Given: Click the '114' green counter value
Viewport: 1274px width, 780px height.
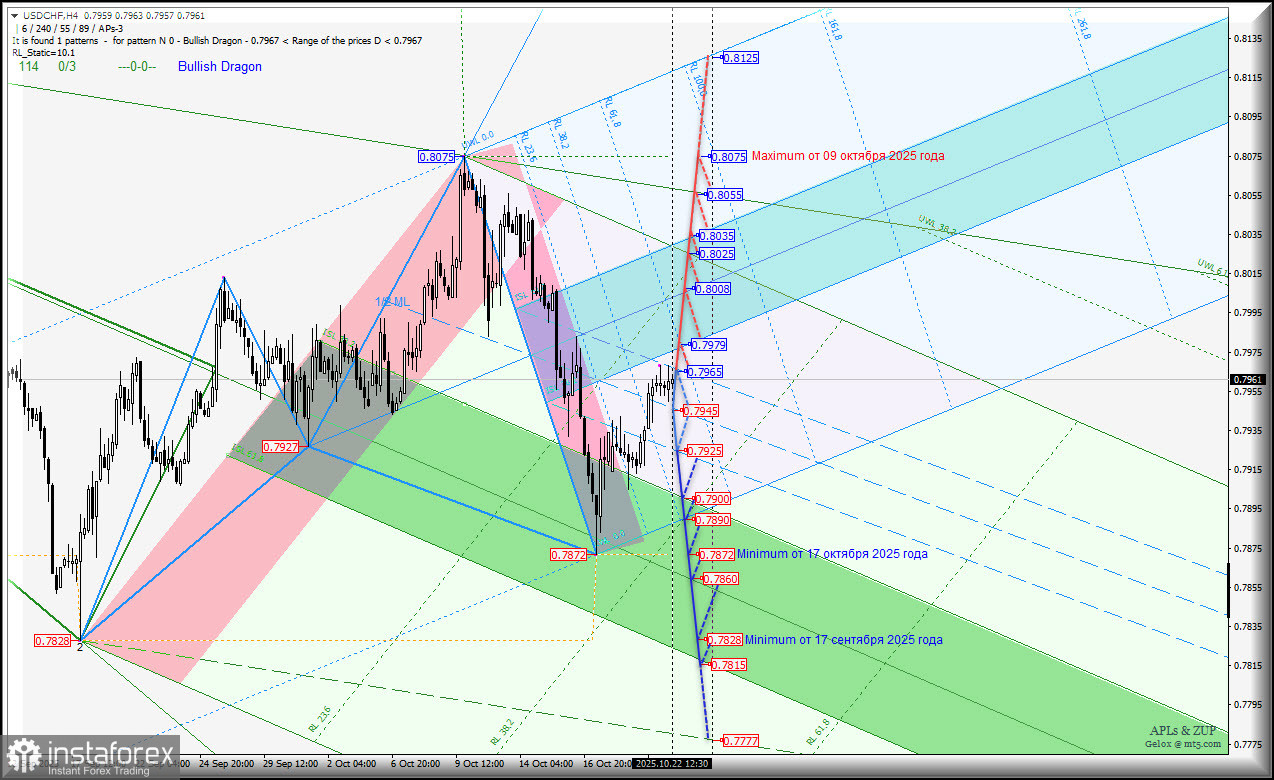Looking at the screenshot, I should [x=29, y=67].
